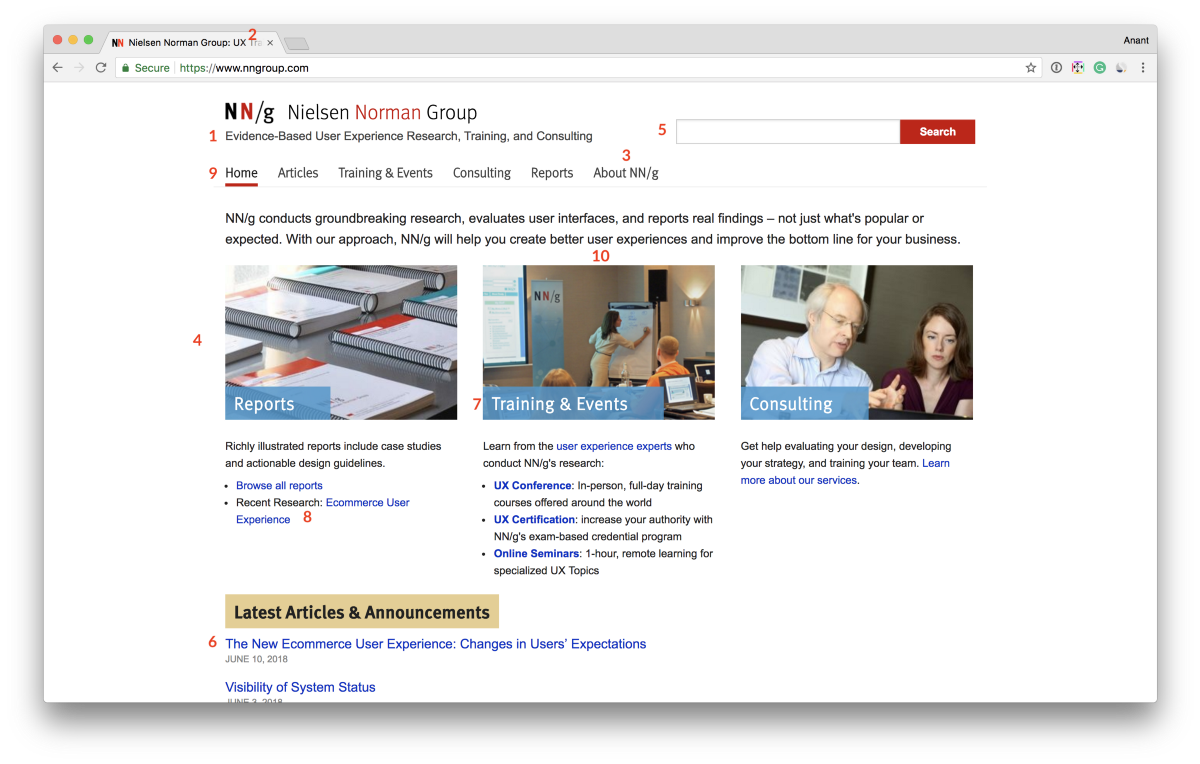Viewport: 1200px width, 764px height.
Task: Click the site search text field
Action: [x=788, y=132]
